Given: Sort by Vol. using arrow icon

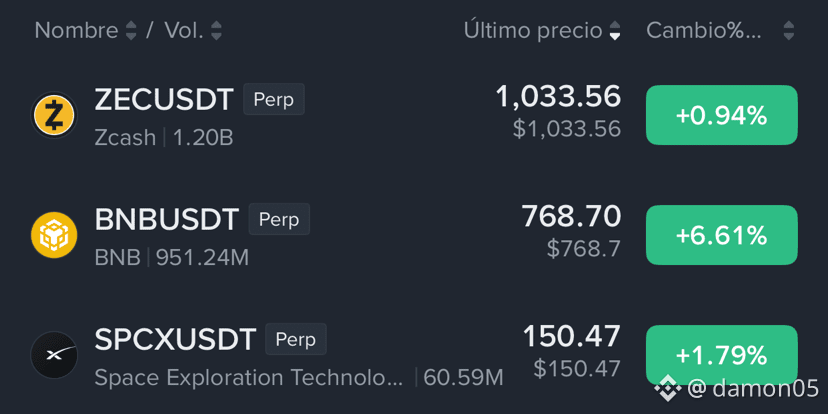Looking at the screenshot, I should [x=217, y=31].
